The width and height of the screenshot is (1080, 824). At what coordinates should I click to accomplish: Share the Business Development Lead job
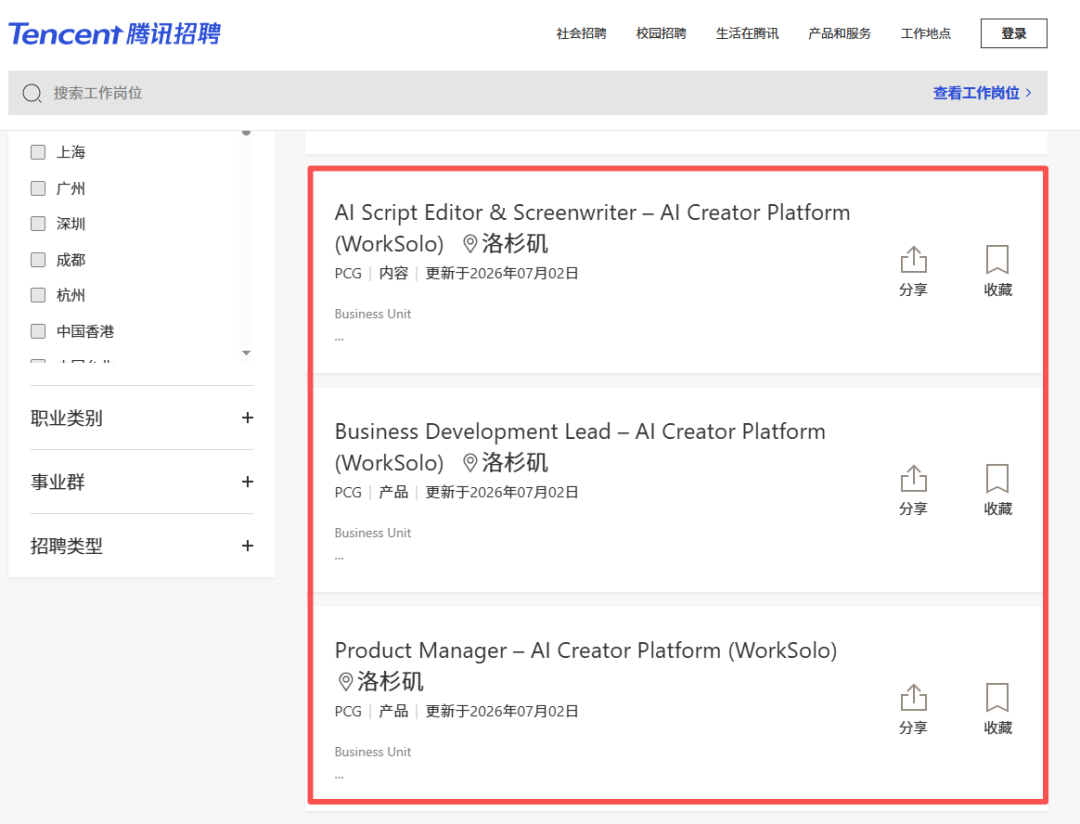click(913, 491)
